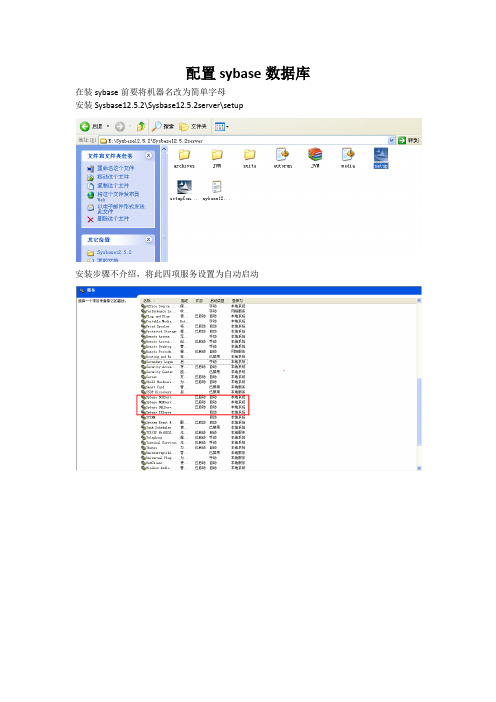This screenshot has width=496, height=702.
Task: Click Services list scroll-down arrow
Action: [x=419, y=468]
